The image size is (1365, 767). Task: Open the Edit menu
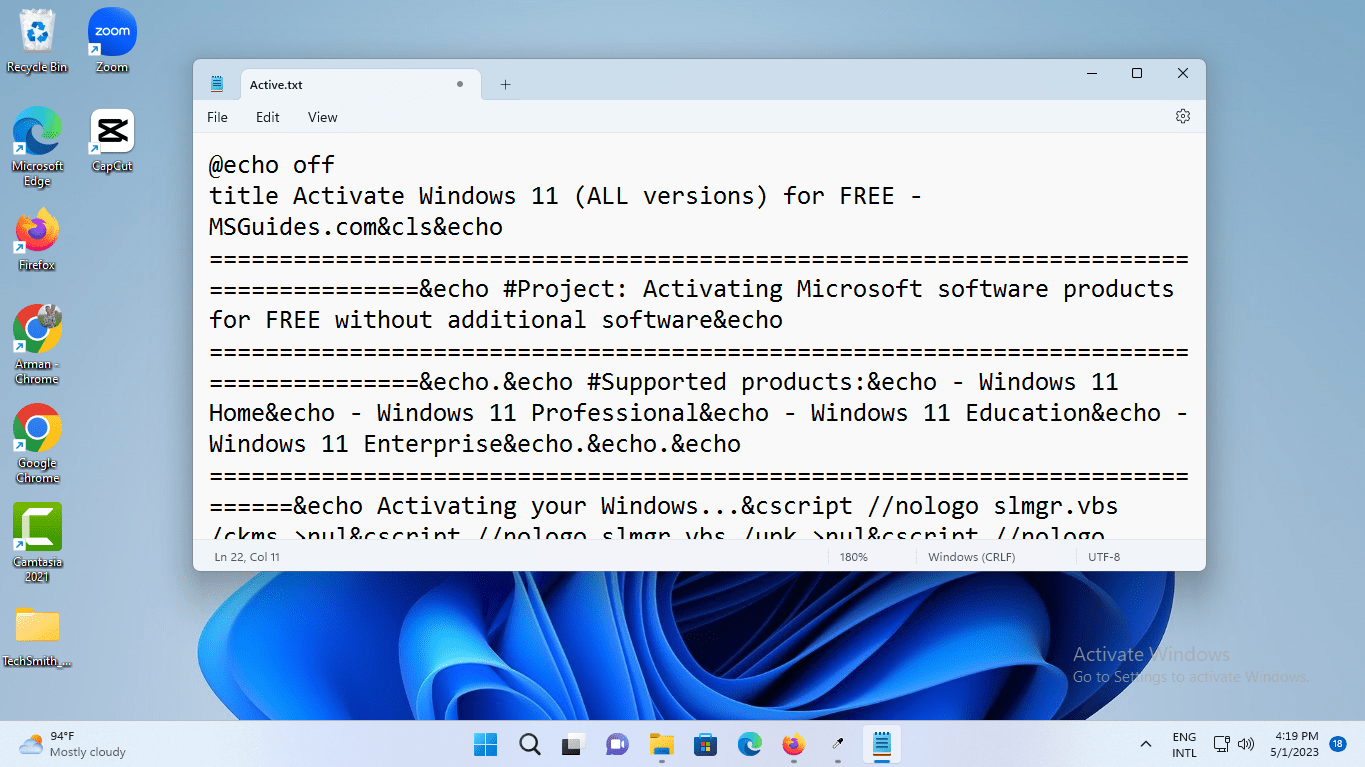coord(267,117)
